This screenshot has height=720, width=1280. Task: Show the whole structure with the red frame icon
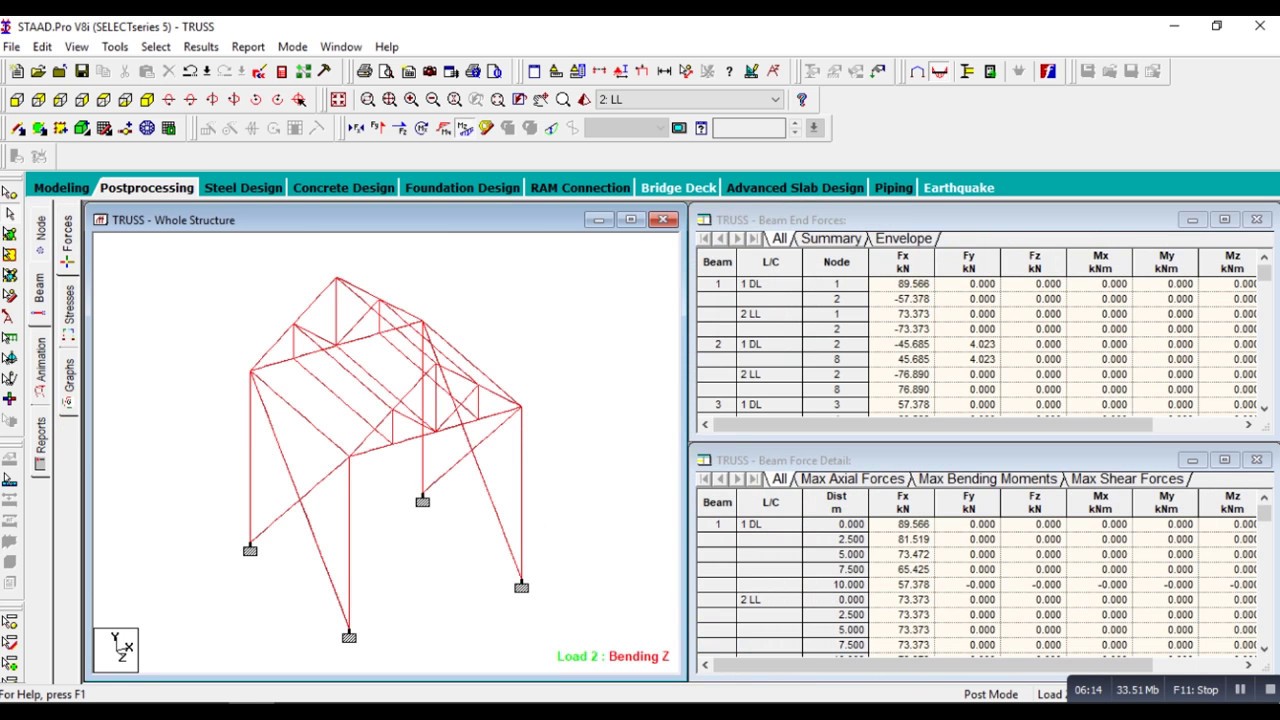pyautogui.click(x=338, y=99)
